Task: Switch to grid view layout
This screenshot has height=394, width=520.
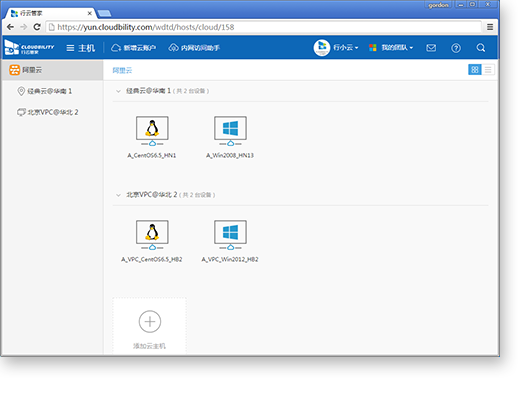Action: point(475,70)
